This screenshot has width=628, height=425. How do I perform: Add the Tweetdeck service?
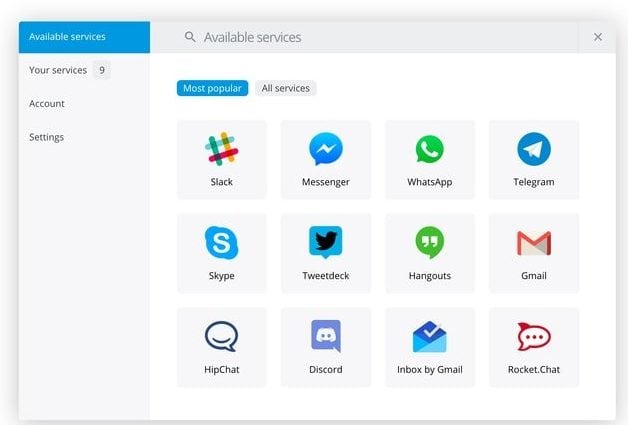[326, 253]
